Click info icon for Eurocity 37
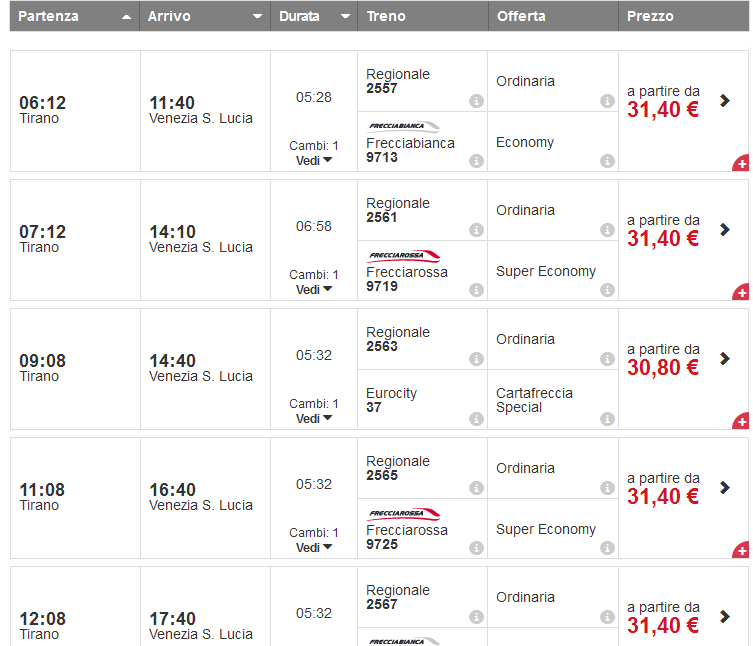Image resolution: width=753 pixels, height=646 pixels. pyautogui.click(x=476, y=419)
